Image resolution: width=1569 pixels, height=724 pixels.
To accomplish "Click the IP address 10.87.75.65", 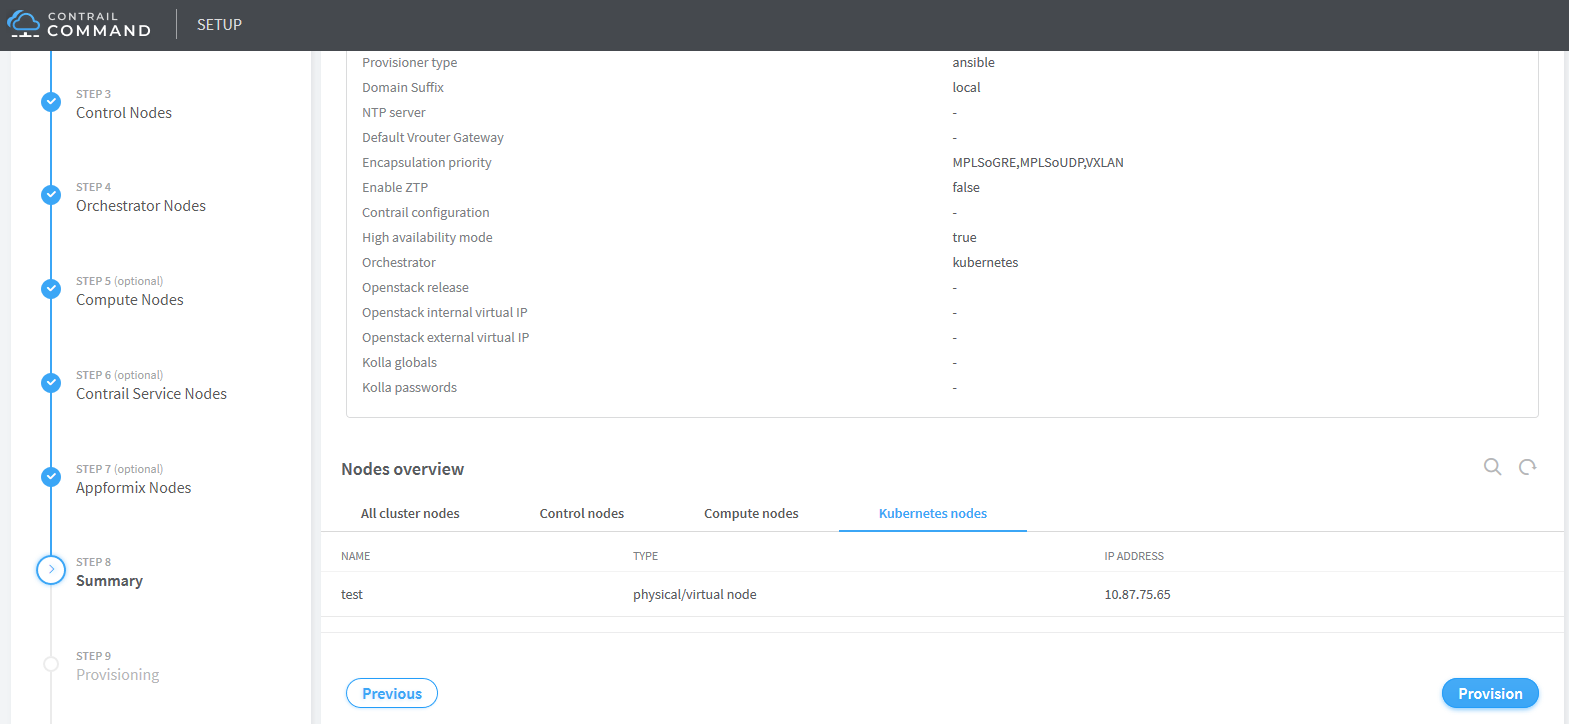I will click(1137, 594).
